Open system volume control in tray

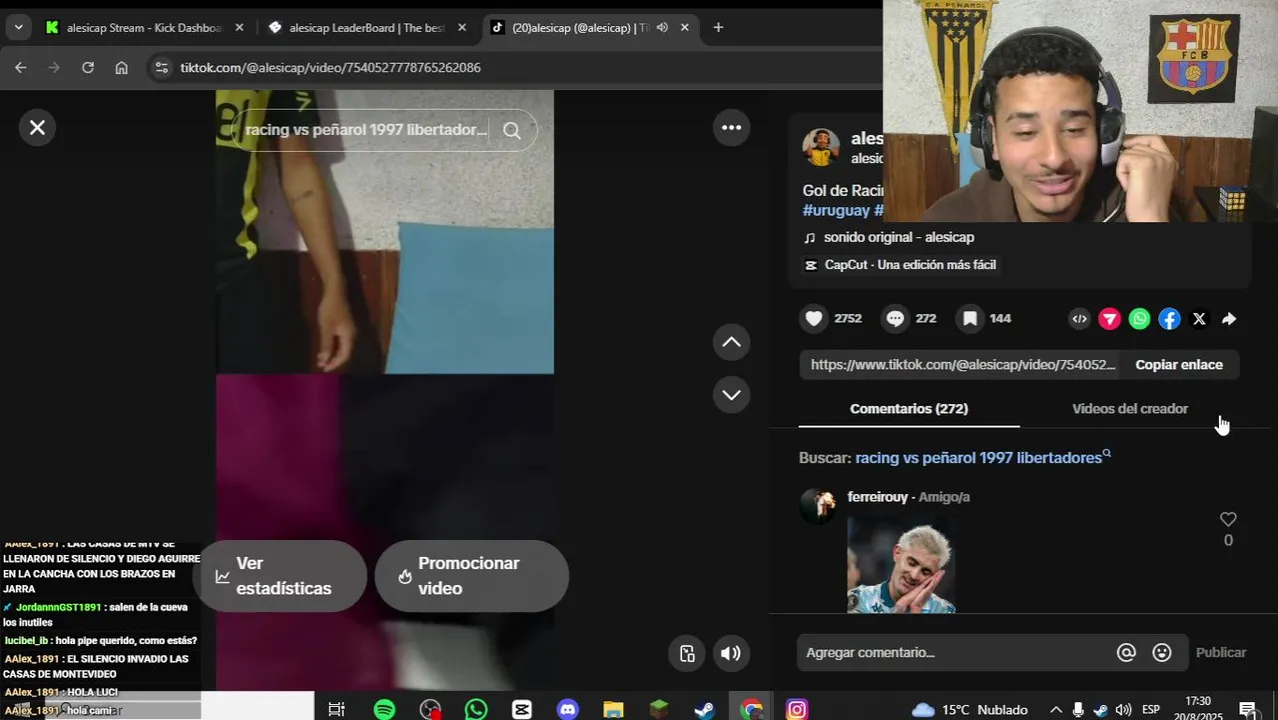[x=1123, y=710]
